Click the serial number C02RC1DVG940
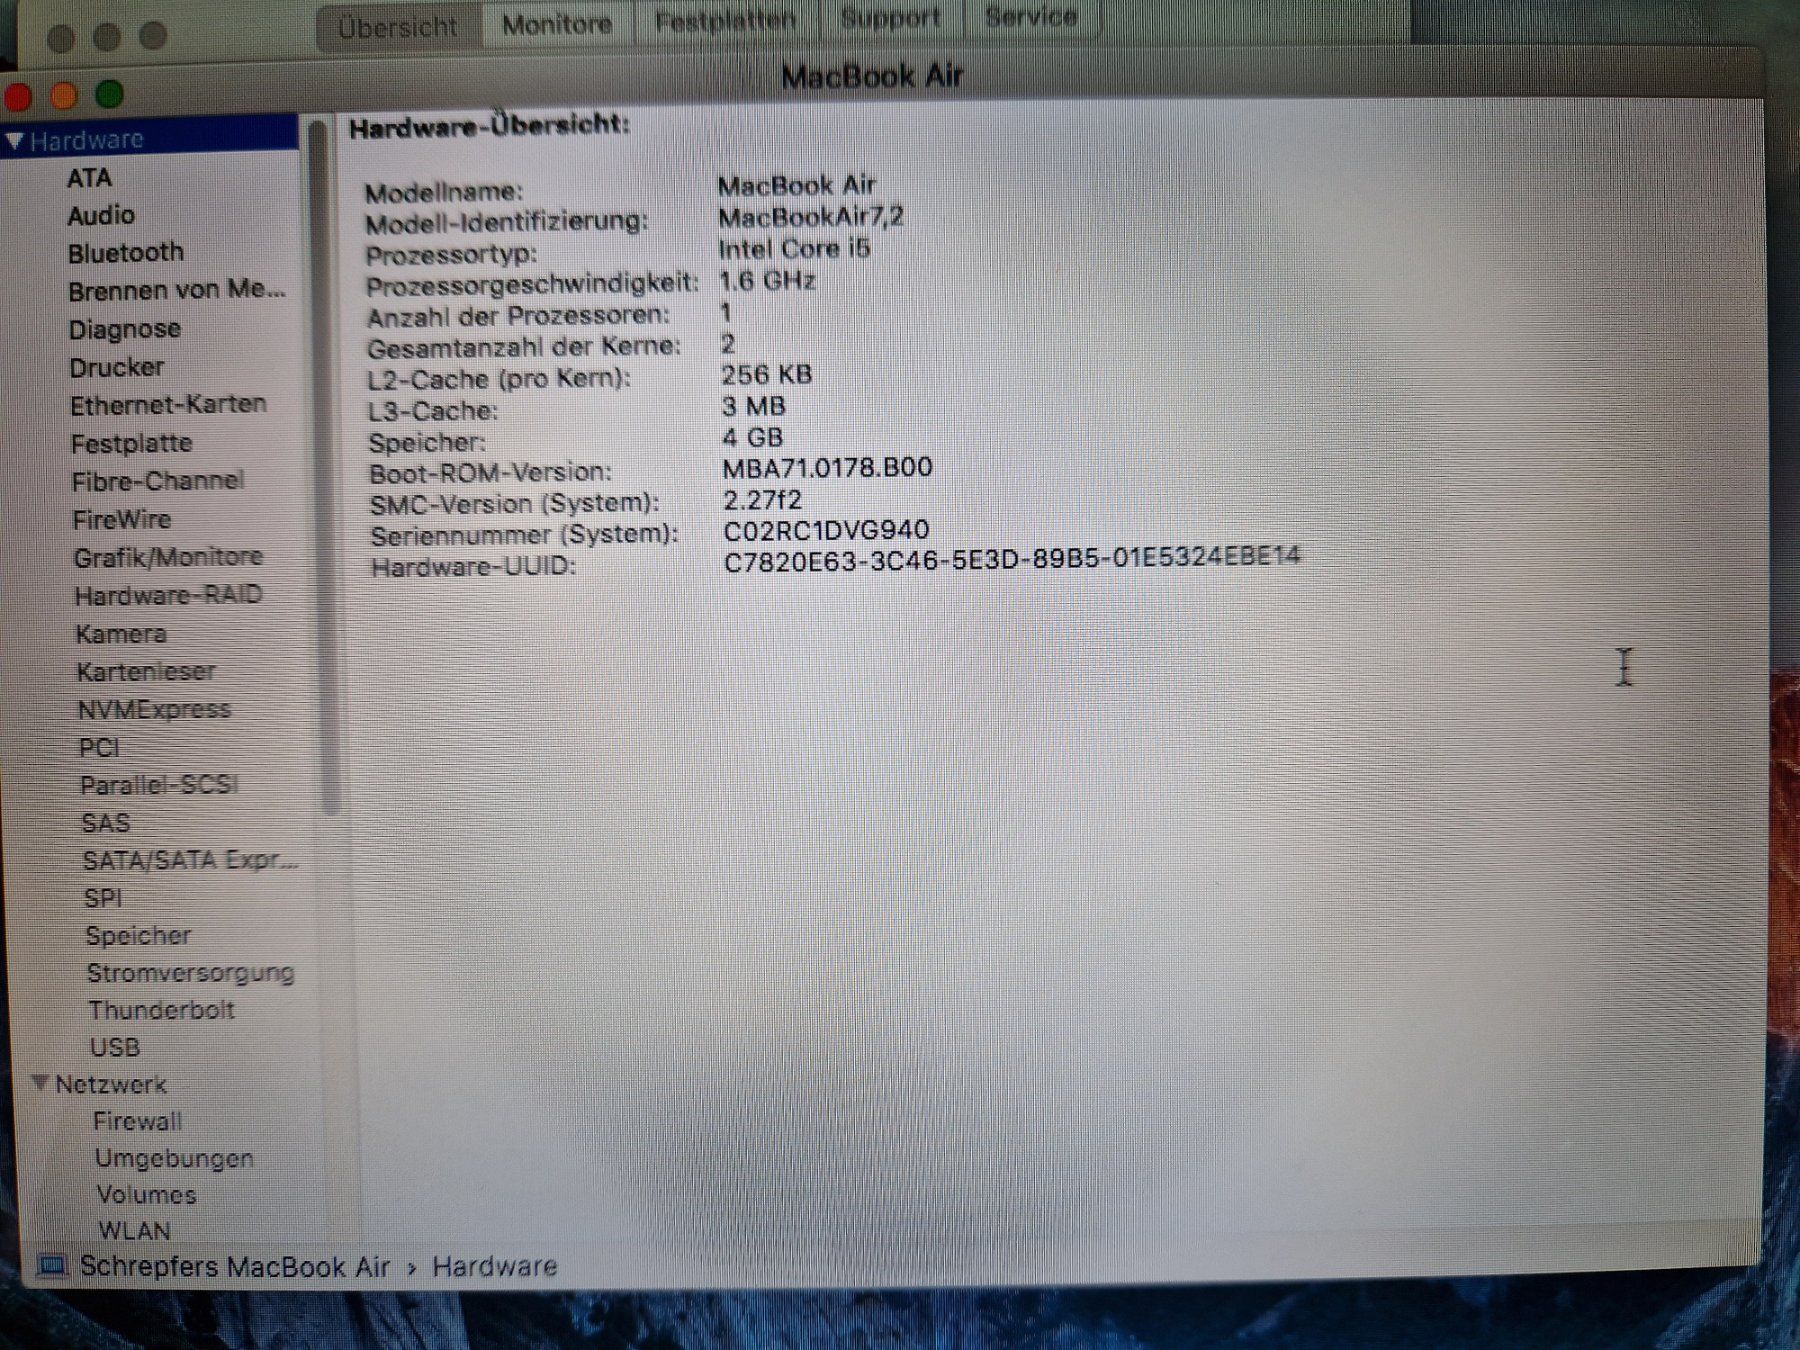This screenshot has width=1800, height=1350. point(826,530)
